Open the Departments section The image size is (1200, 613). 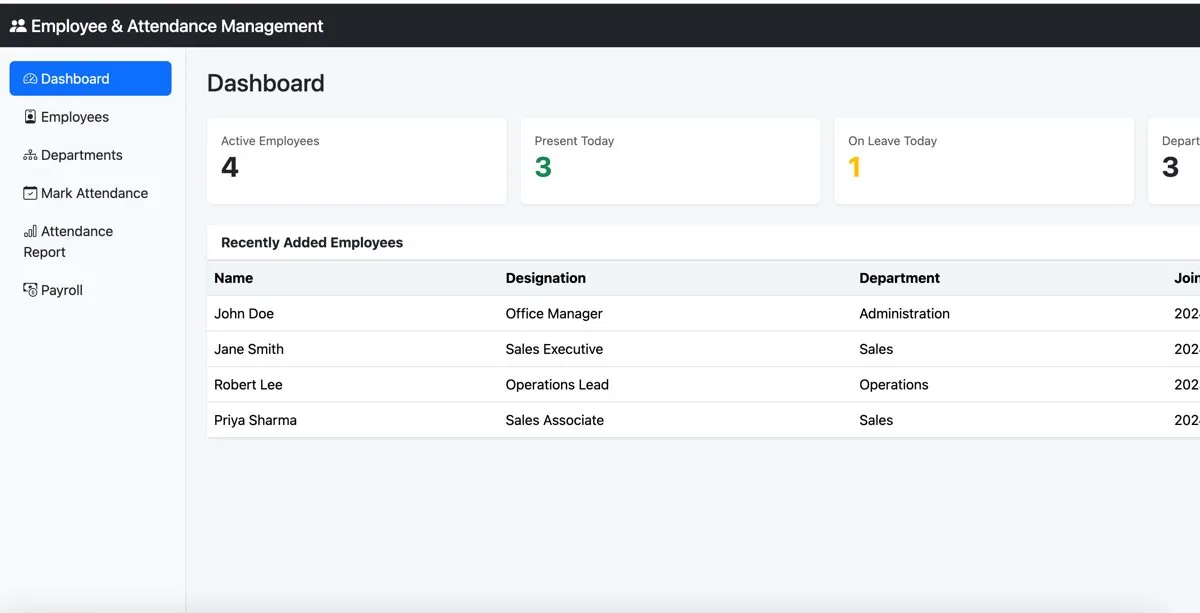click(x=91, y=155)
